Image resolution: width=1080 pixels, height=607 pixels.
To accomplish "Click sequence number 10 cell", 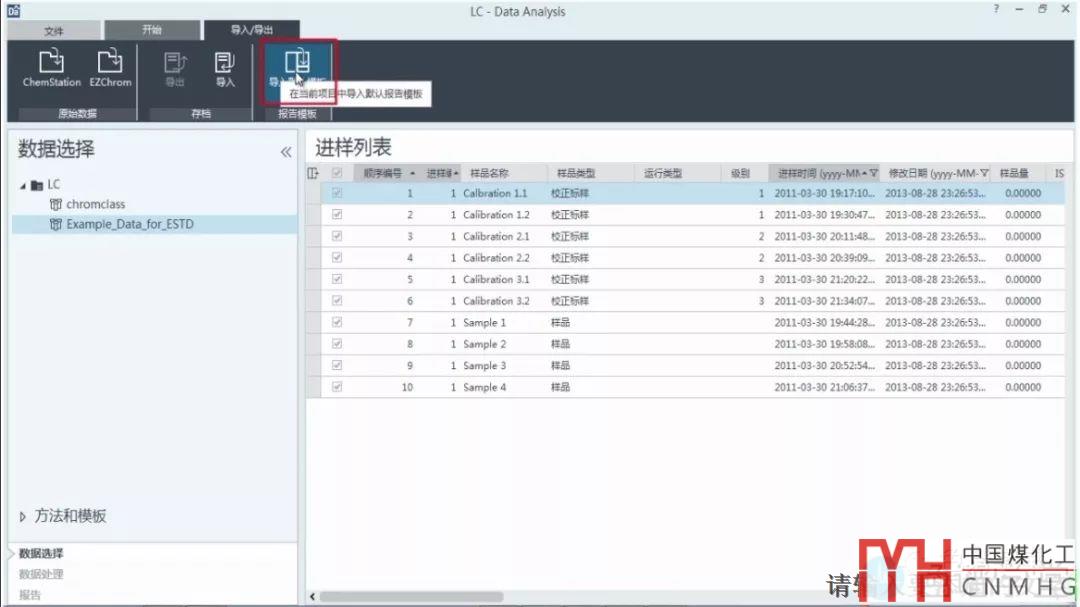I will (x=407, y=387).
